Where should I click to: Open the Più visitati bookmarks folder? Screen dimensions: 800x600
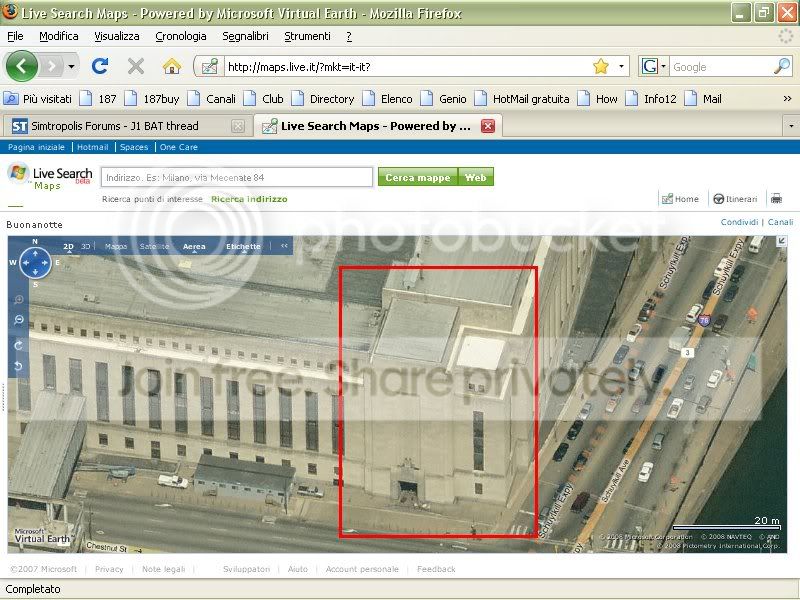point(38,99)
